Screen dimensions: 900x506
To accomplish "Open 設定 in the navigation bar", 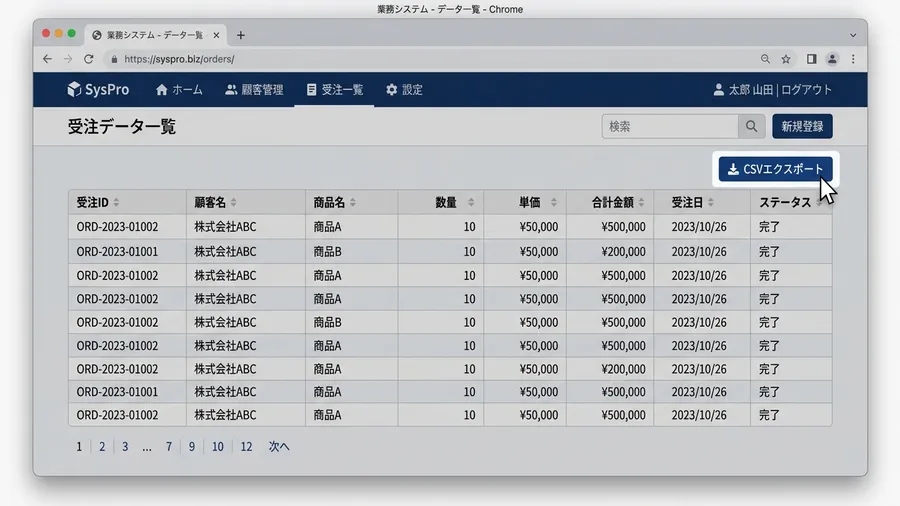I will click(x=404, y=89).
